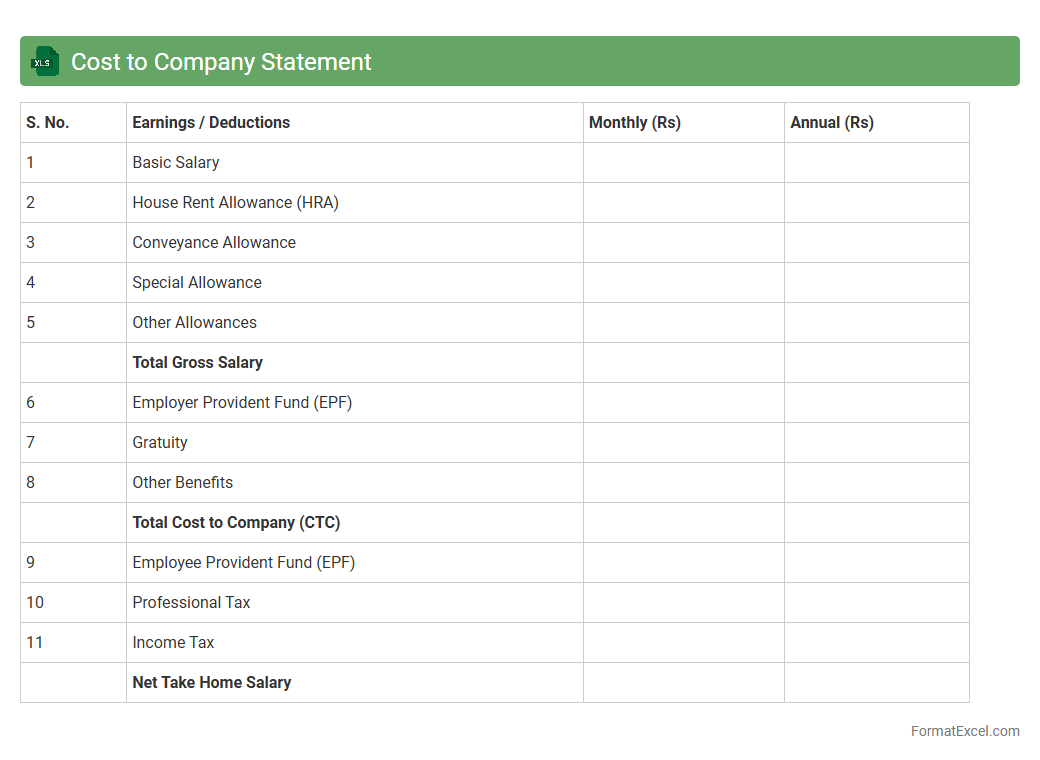
Task: Open the FormatExcel.com link
Action: tap(964, 731)
